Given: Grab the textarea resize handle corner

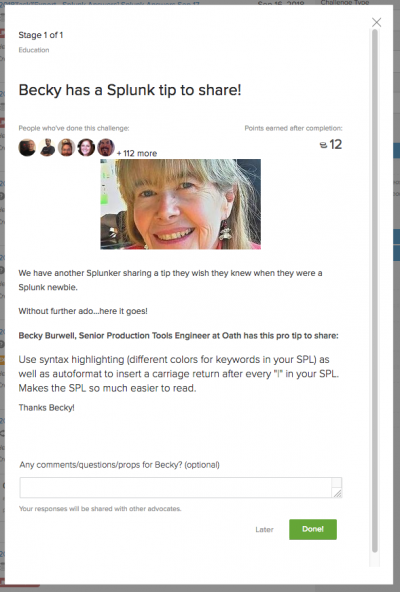Looking at the screenshot, I should pyautogui.click(x=338, y=493).
